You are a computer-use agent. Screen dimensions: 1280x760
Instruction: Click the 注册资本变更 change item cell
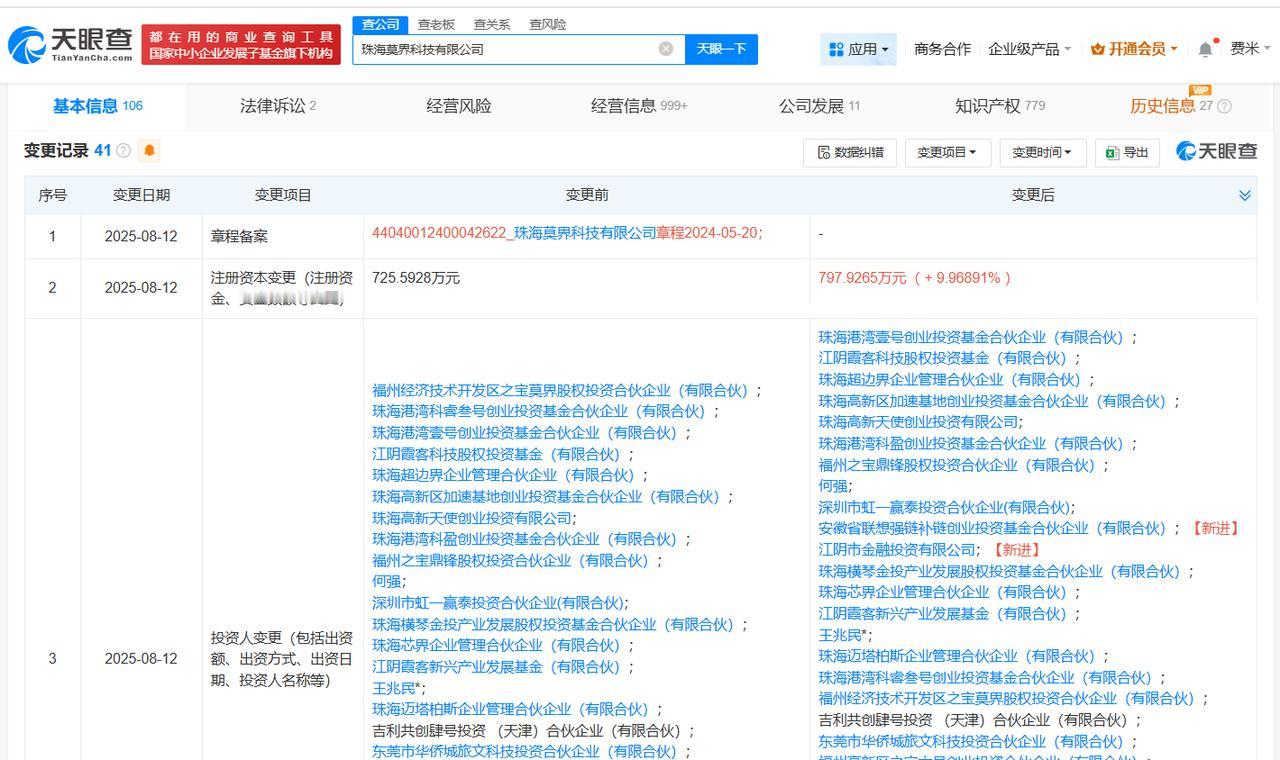pos(282,288)
